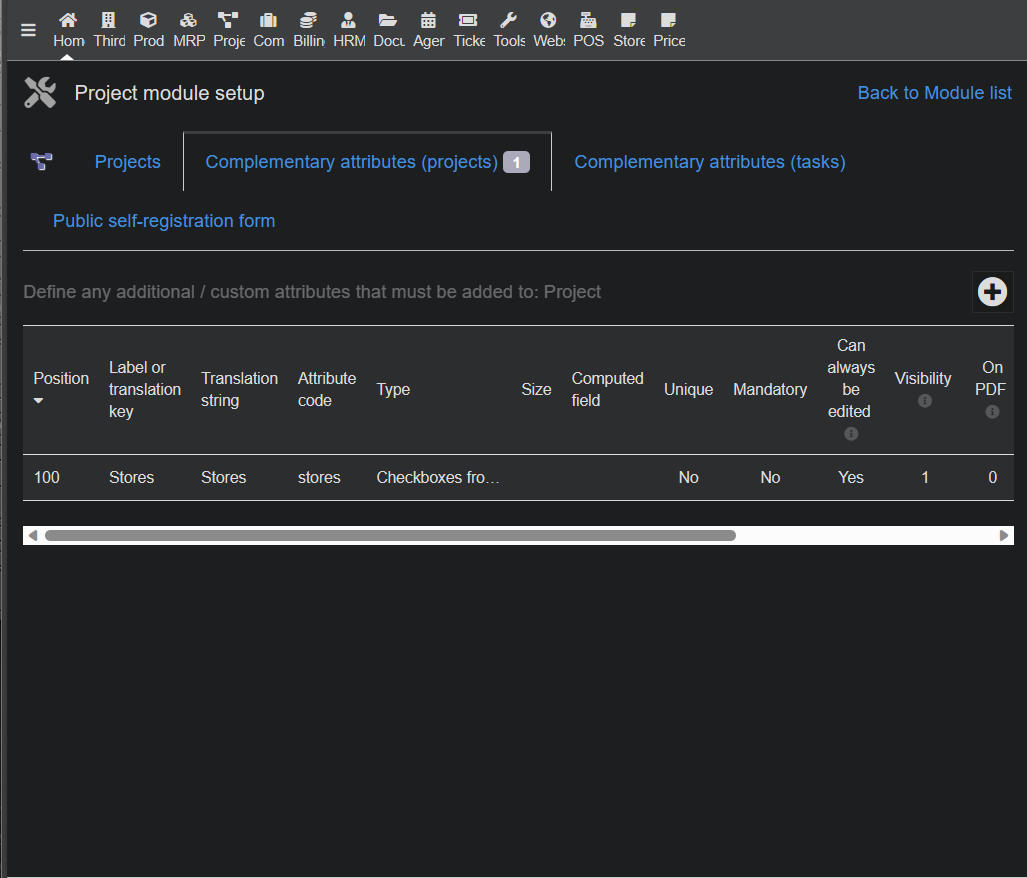Click the plus icon to add attribute

pyautogui.click(x=992, y=292)
